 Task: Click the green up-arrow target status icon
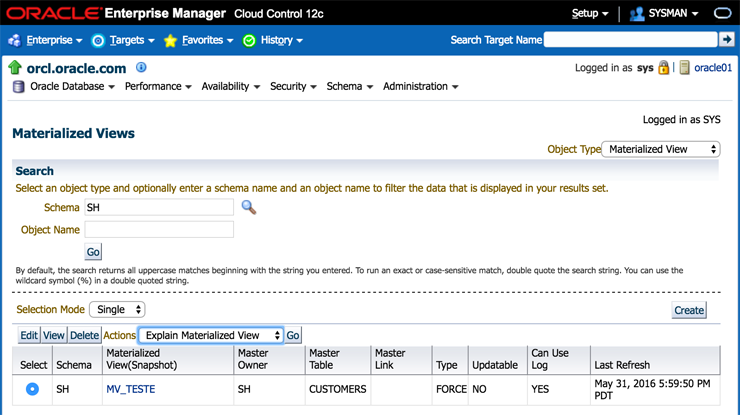pos(15,68)
